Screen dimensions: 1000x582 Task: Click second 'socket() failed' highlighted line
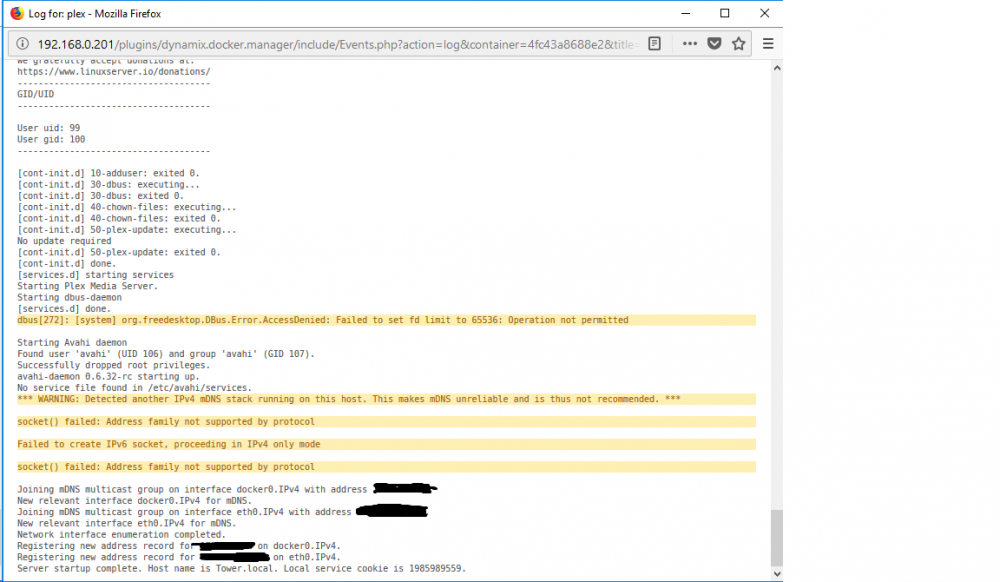tap(386, 467)
